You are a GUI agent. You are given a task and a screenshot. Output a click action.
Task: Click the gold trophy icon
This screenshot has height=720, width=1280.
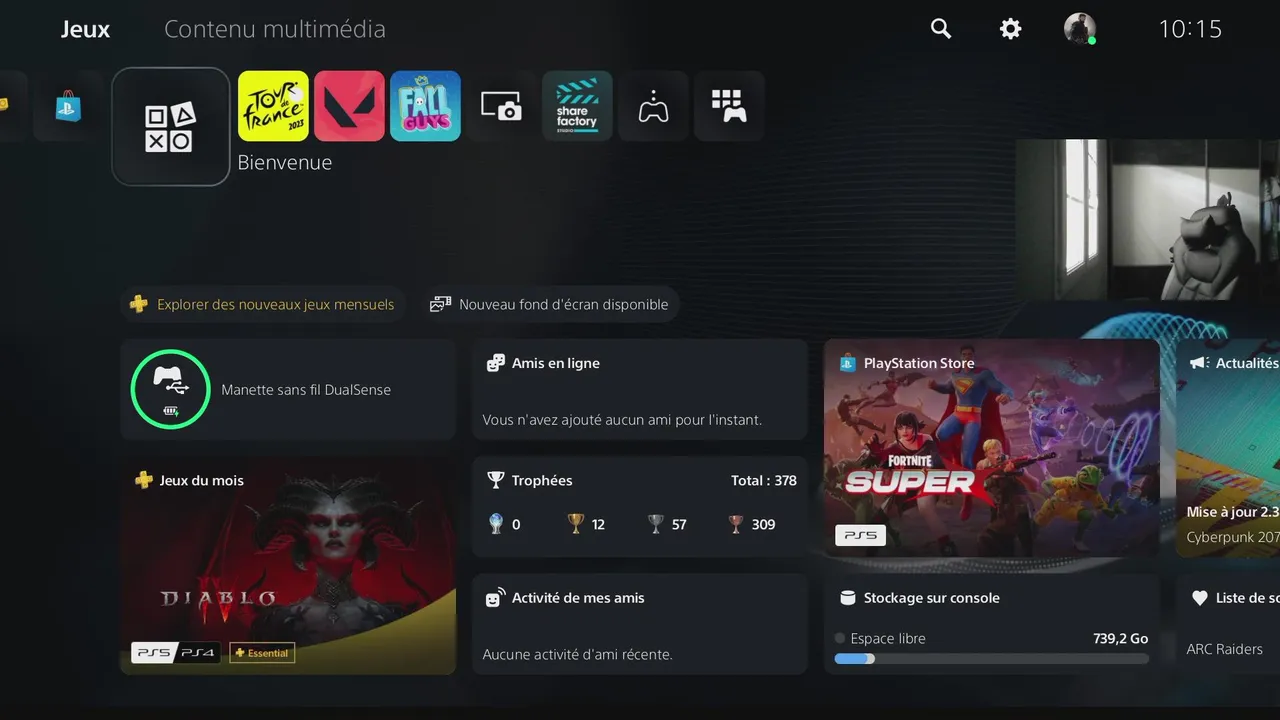[x=575, y=523]
